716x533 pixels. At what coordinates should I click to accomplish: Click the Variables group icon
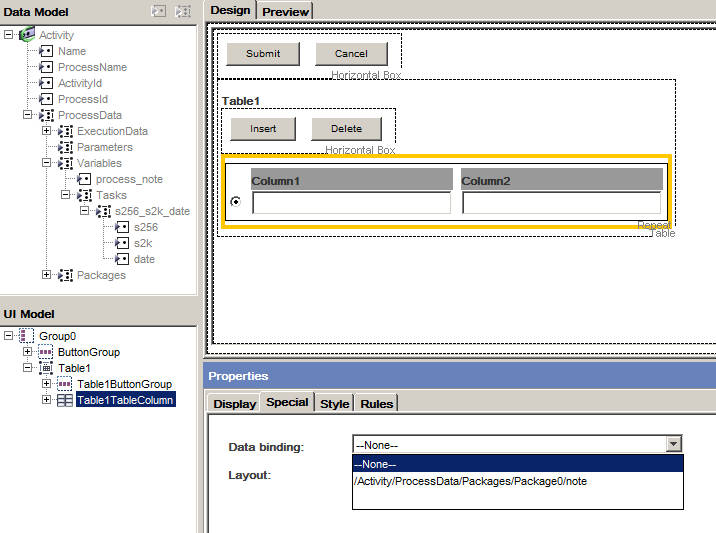[65, 163]
